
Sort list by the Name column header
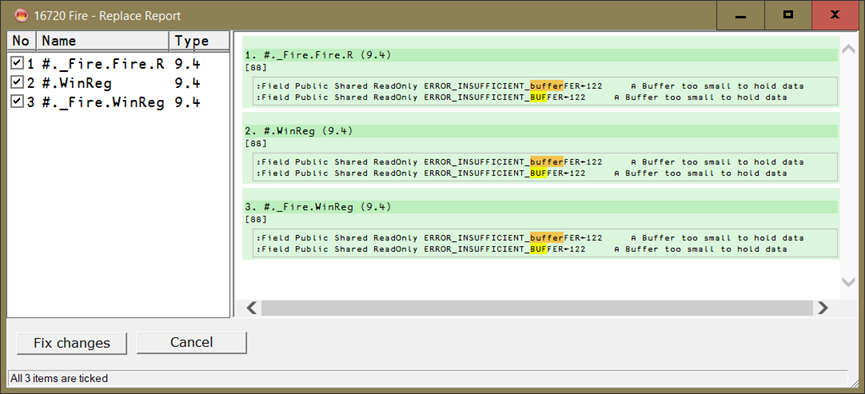coord(103,41)
